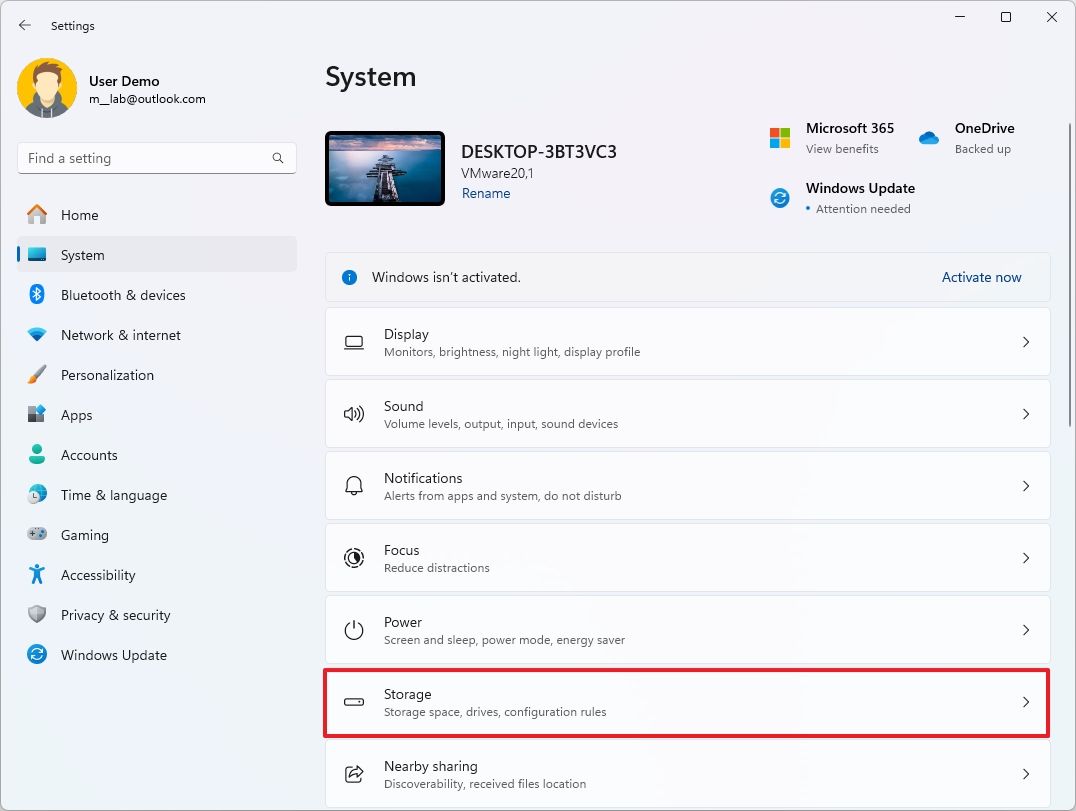Click the back arrow in title bar

[x=25, y=25]
